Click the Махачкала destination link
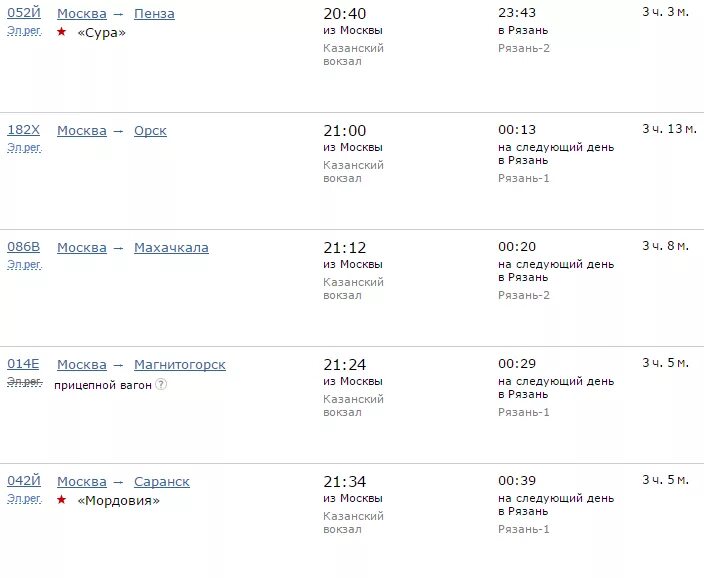The height and width of the screenshot is (578, 704). (171, 247)
